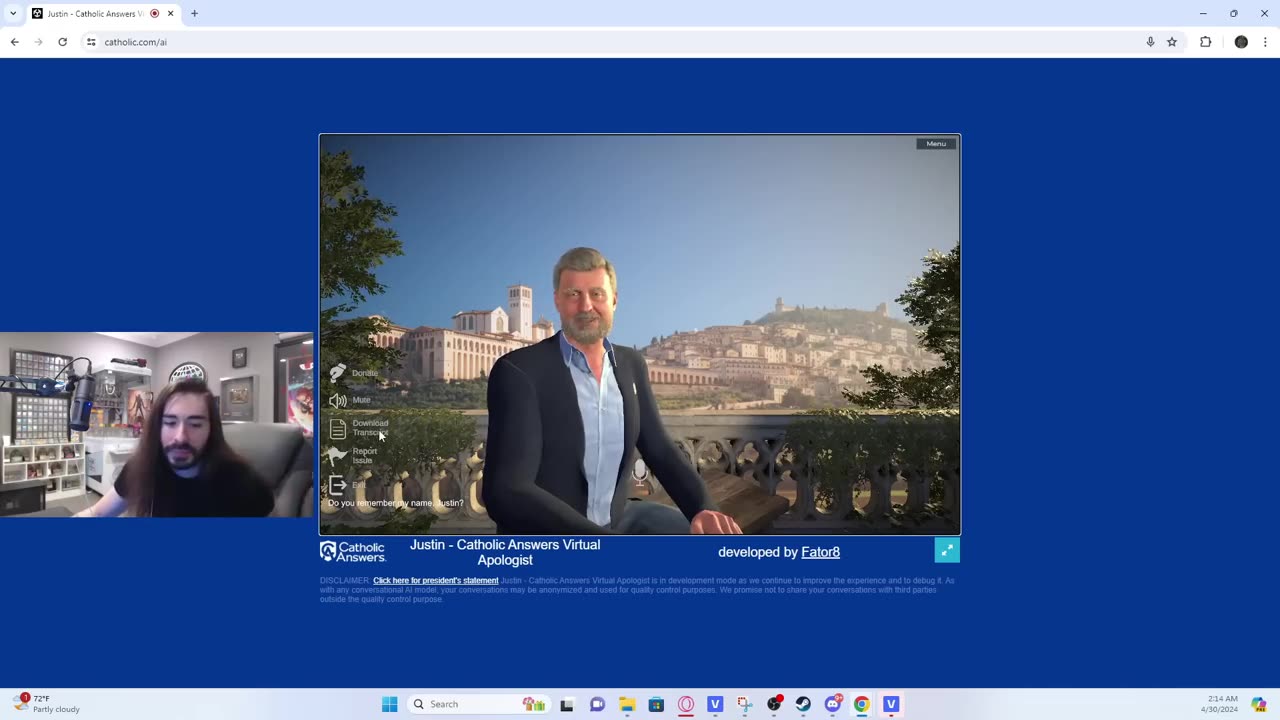
Task: Click the Catholic Answers logo
Action: point(352,552)
